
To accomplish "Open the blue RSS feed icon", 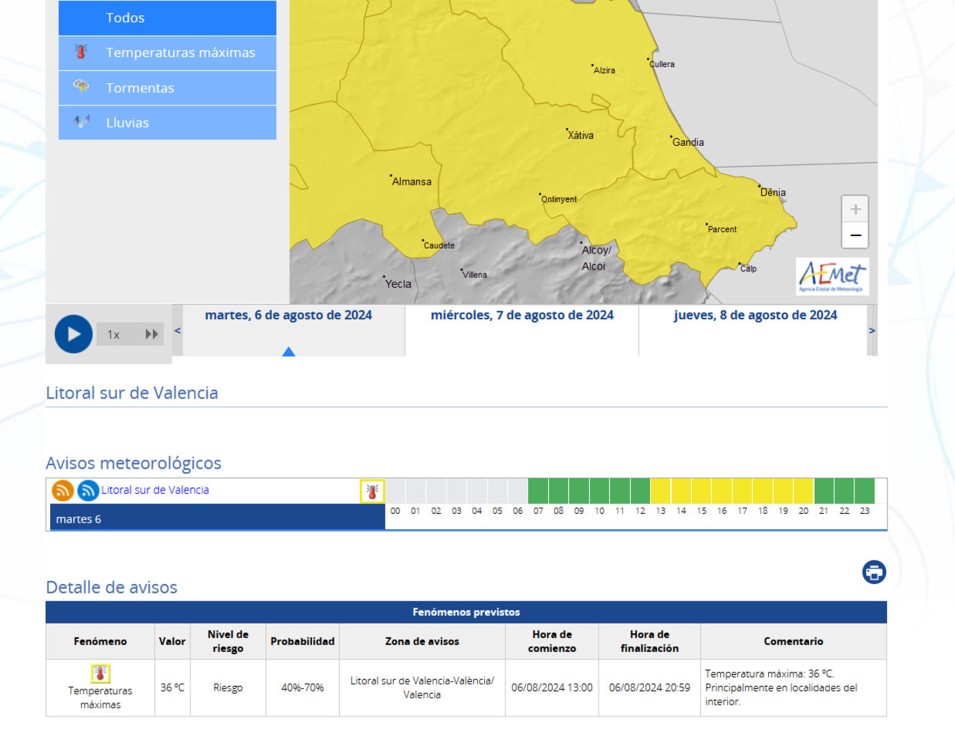I will (88, 490).
